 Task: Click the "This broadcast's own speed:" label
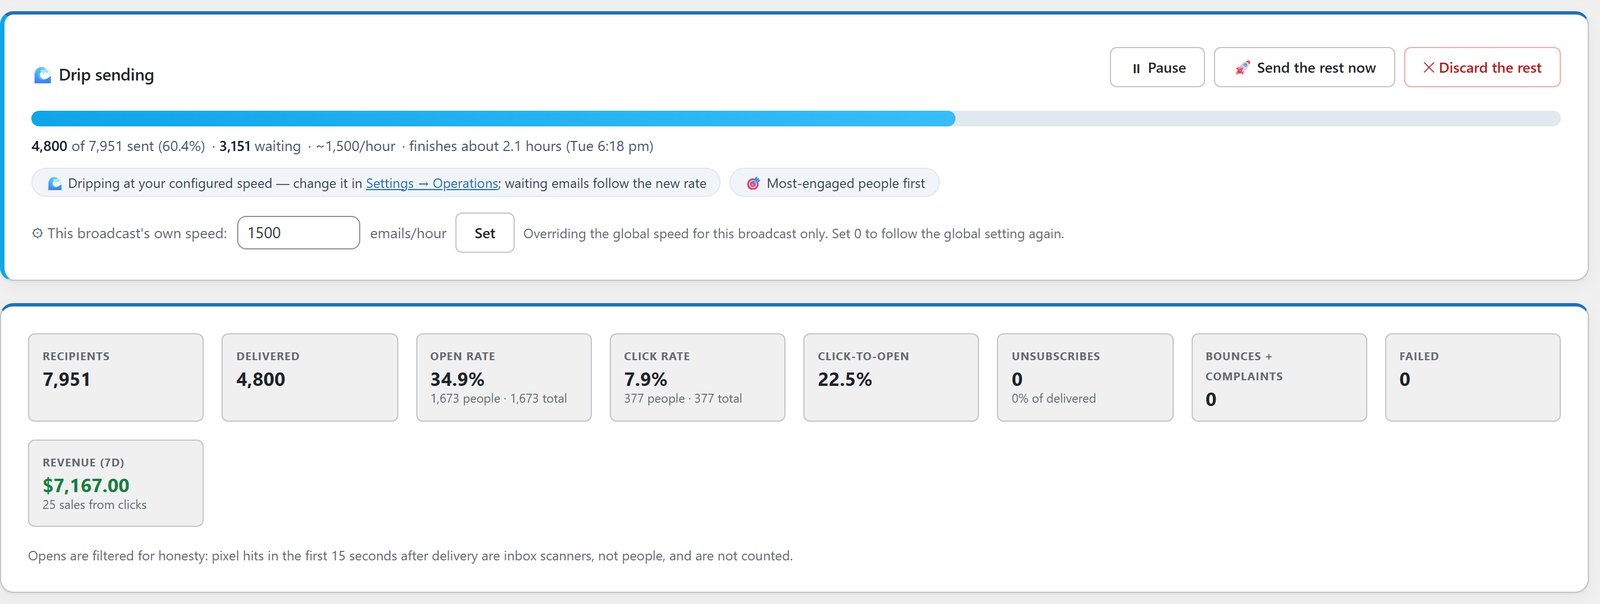click(137, 233)
